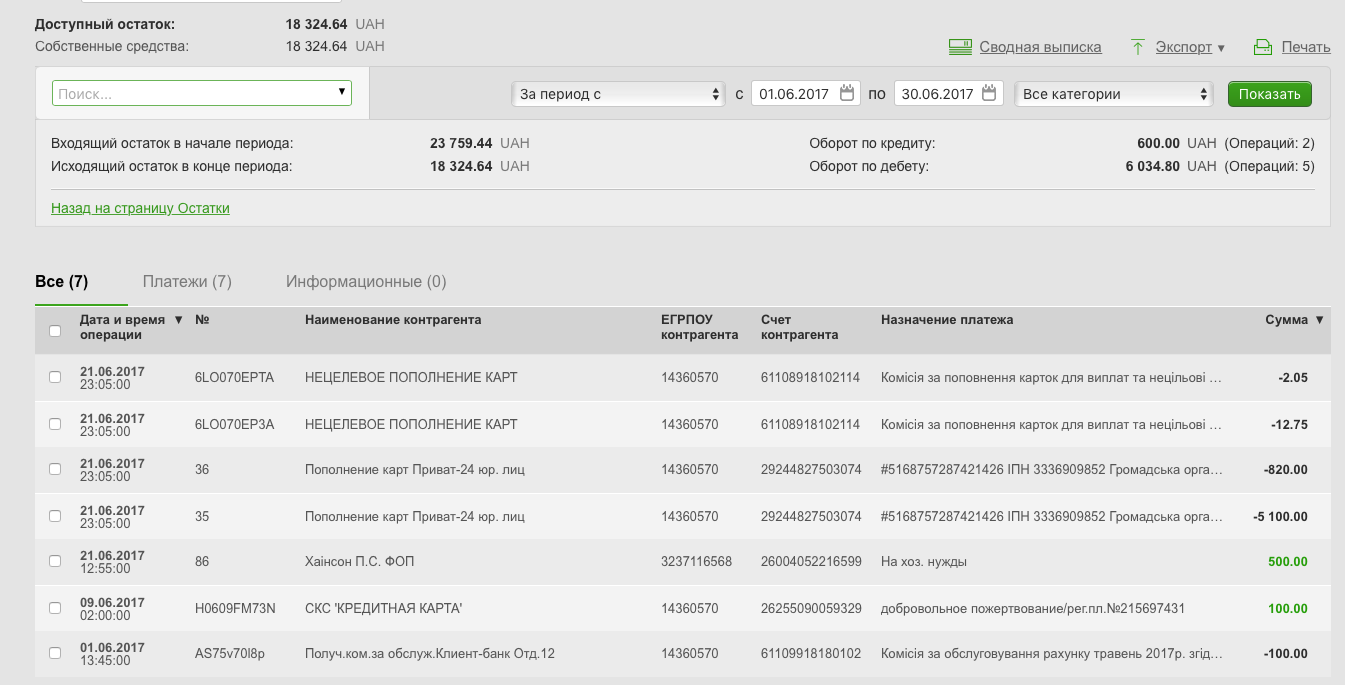The image size is (1345, 685).
Task: Open calendar picker for start date 01.06.2017
Action: coord(847,94)
